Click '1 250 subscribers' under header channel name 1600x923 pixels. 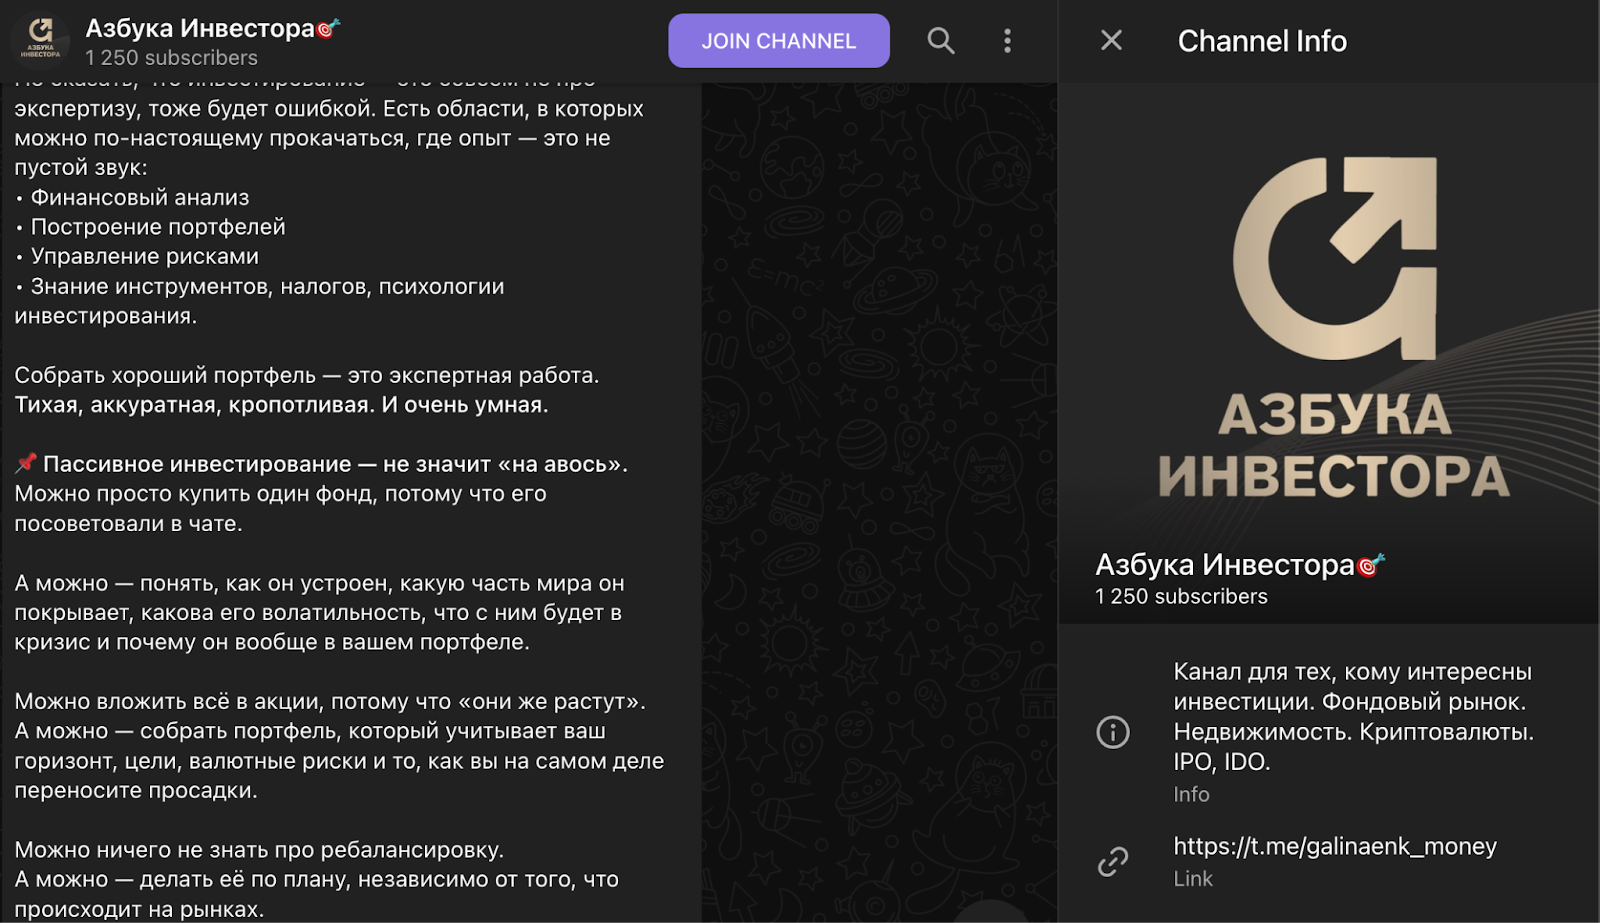point(171,58)
